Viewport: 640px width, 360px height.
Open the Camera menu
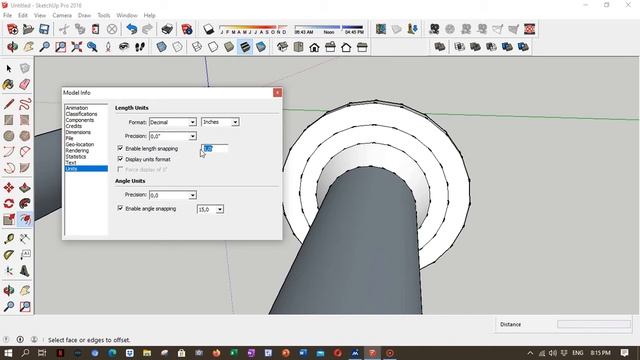pyautogui.click(x=62, y=15)
